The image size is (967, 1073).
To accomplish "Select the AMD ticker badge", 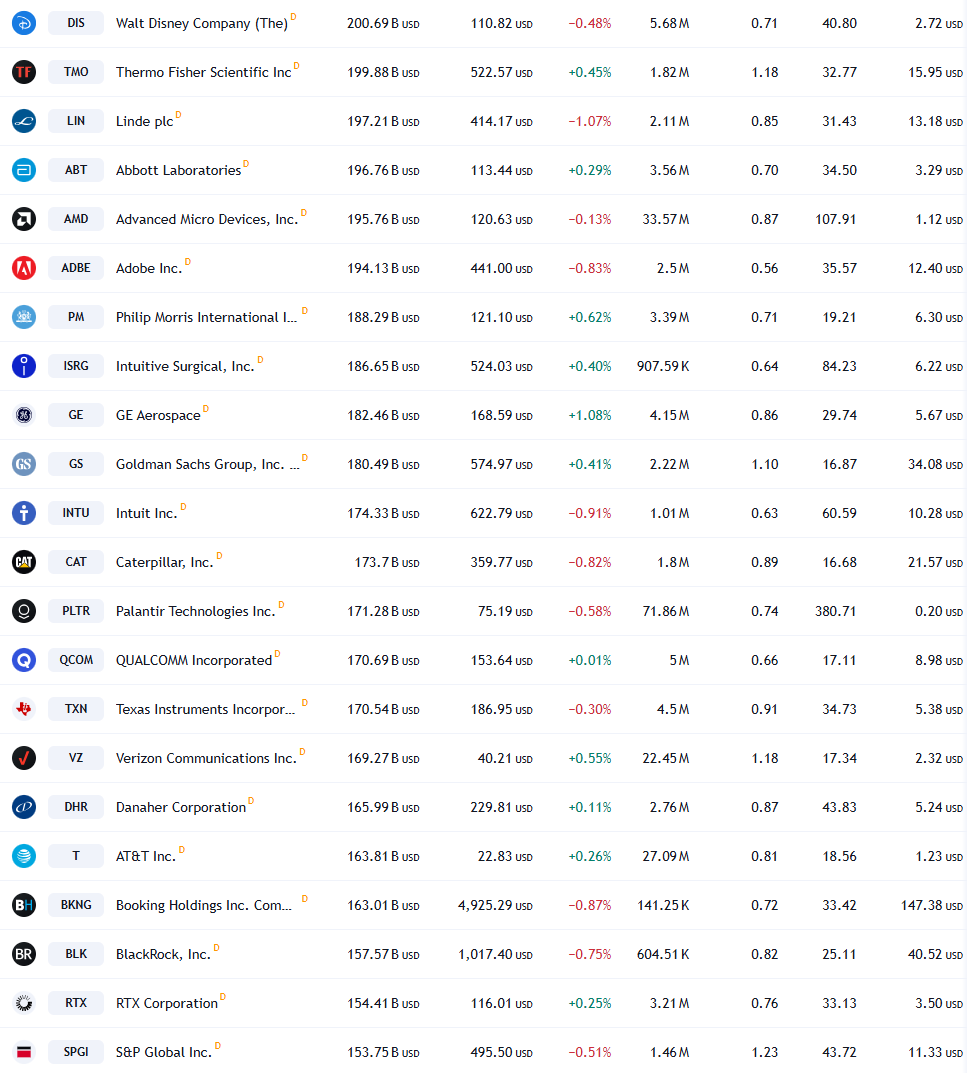I will pos(76,219).
